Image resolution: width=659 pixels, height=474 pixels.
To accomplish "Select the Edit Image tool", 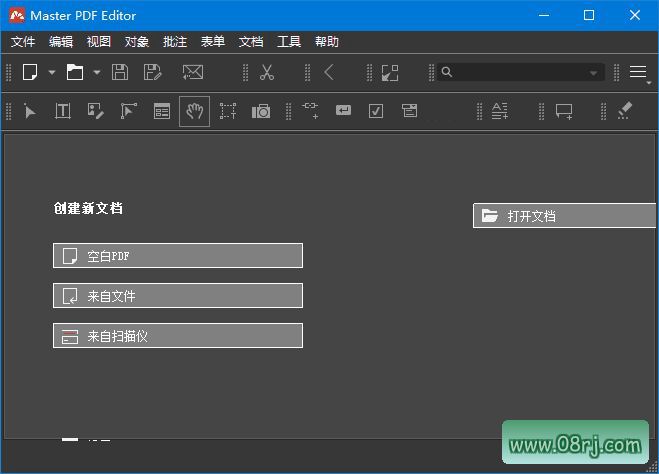I will tap(95, 111).
